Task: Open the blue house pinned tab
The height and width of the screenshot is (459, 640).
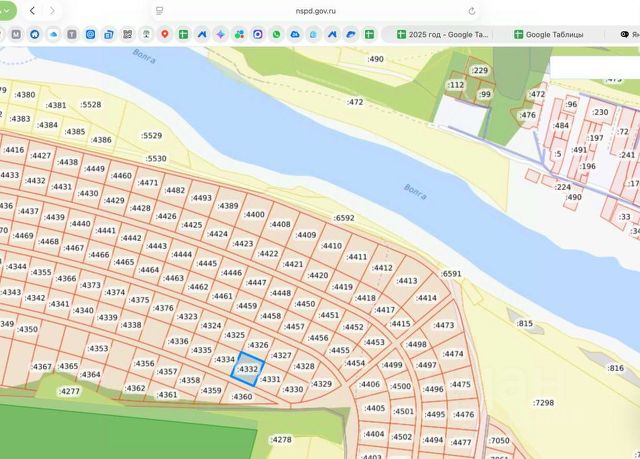Action: [35, 35]
